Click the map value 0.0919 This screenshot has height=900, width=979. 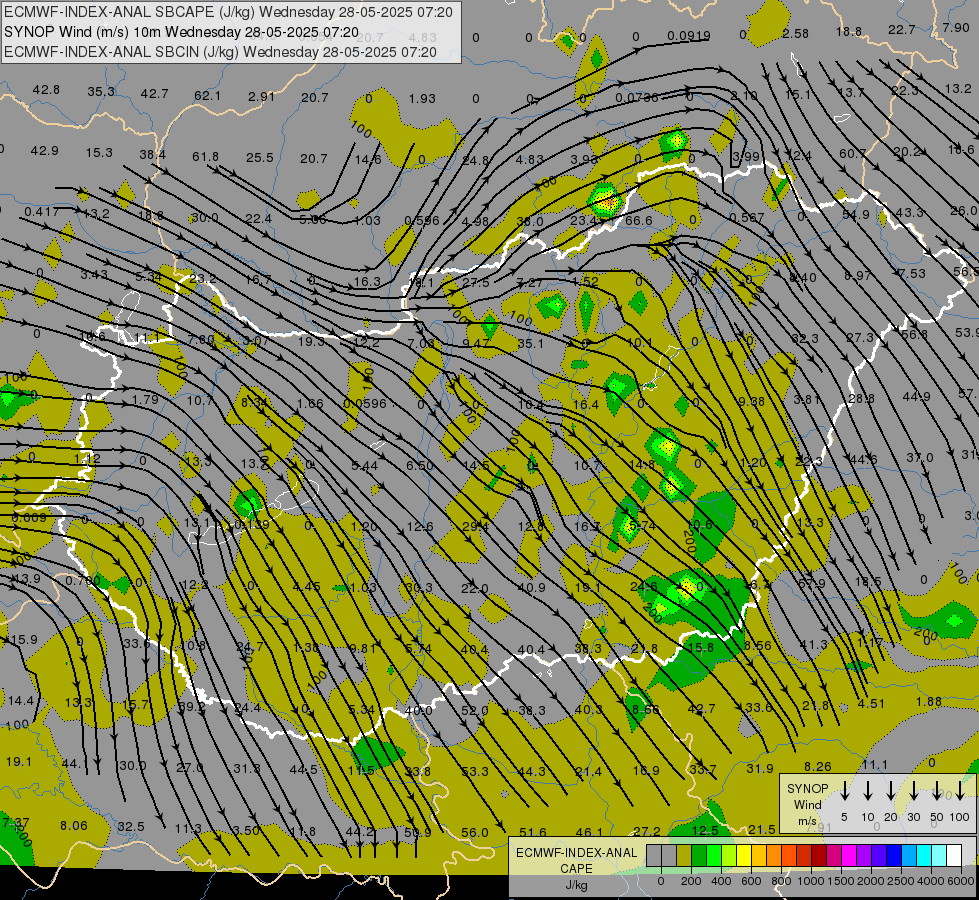[689, 36]
